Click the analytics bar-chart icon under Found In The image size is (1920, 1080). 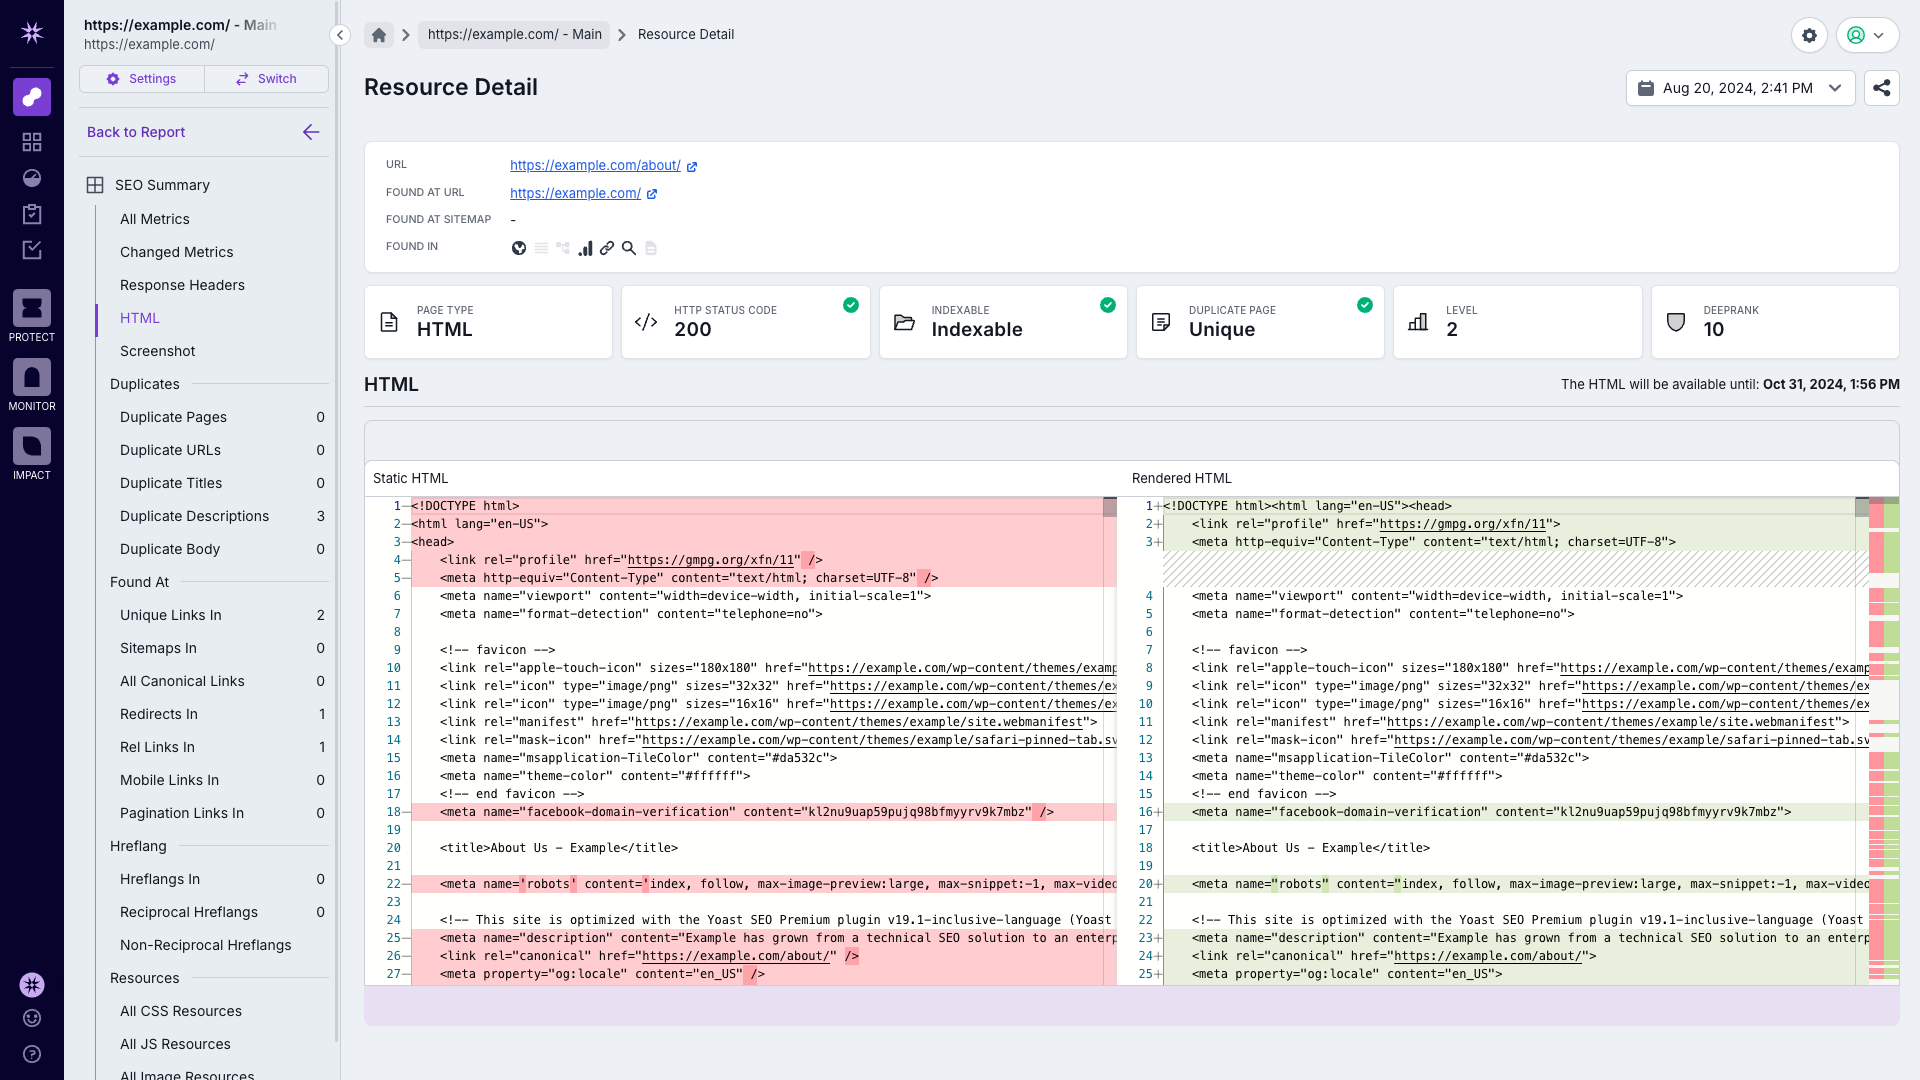pos(586,248)
